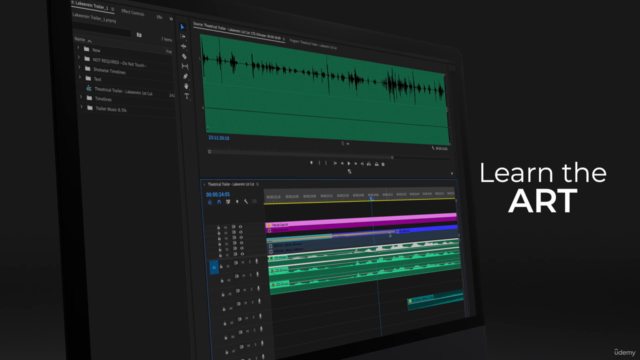Toggle insert sequences as nests in timeline
The width and height of the screenshot is (640, 360).
[210, 202]
